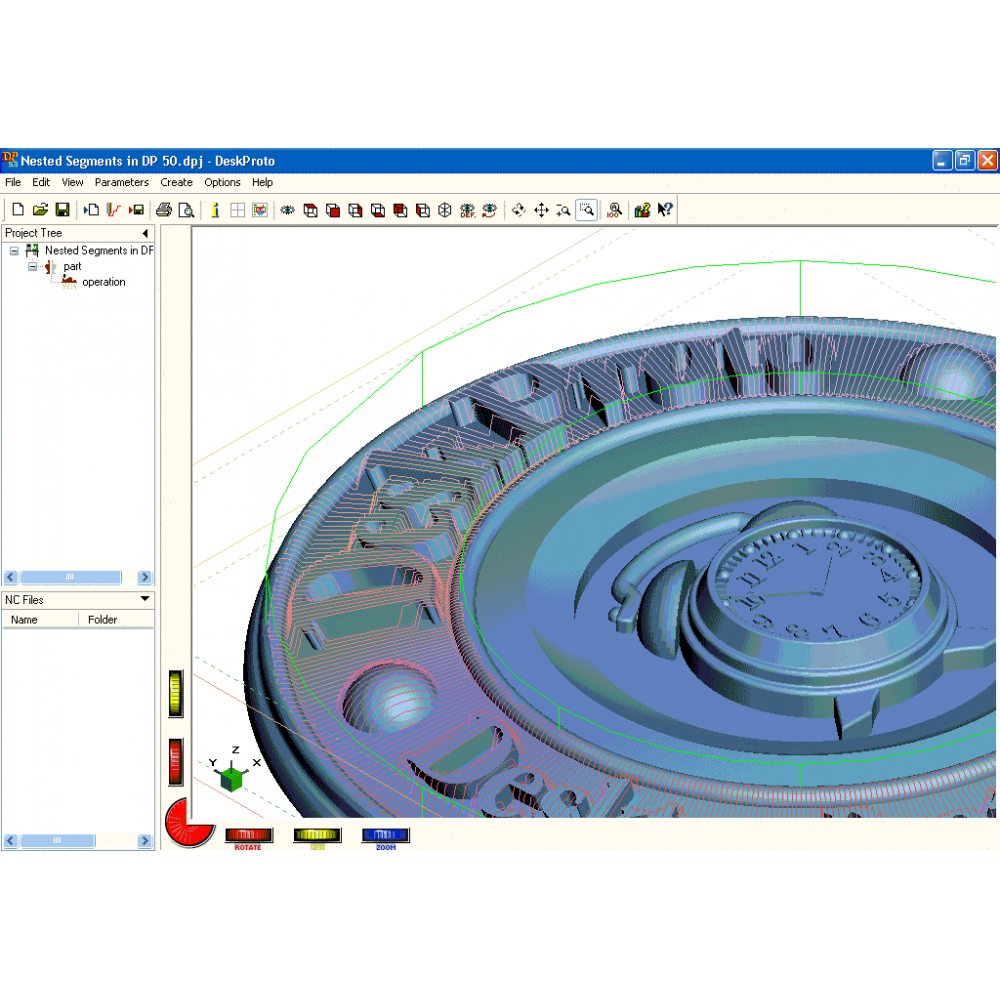Write the NC program file with the arrow-and-disk icon
Viewport: 1000px width, 1000px height.
pyautogui.click(x=136, y=209)
